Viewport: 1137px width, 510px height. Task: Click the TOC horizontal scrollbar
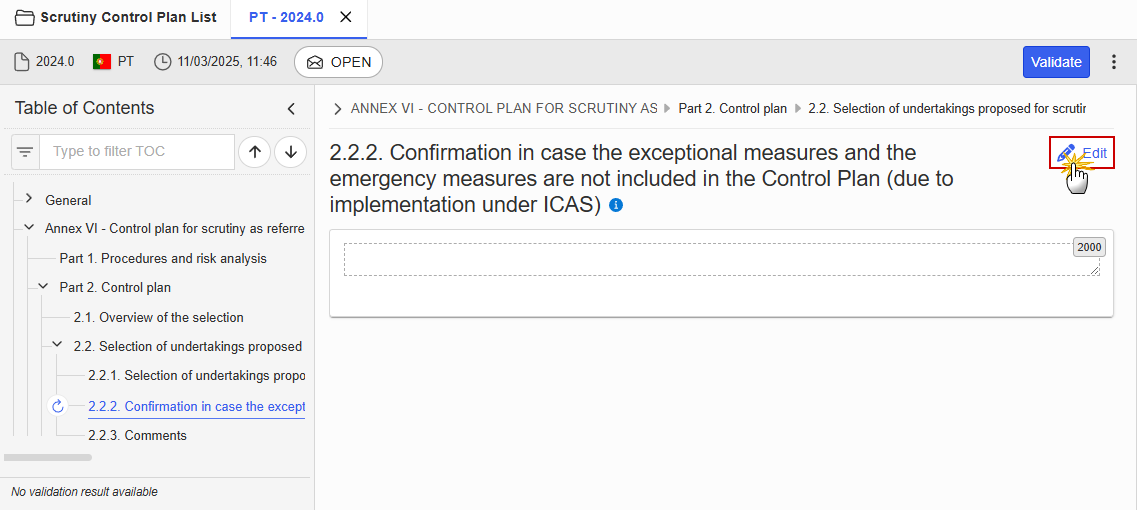[48, 458]
